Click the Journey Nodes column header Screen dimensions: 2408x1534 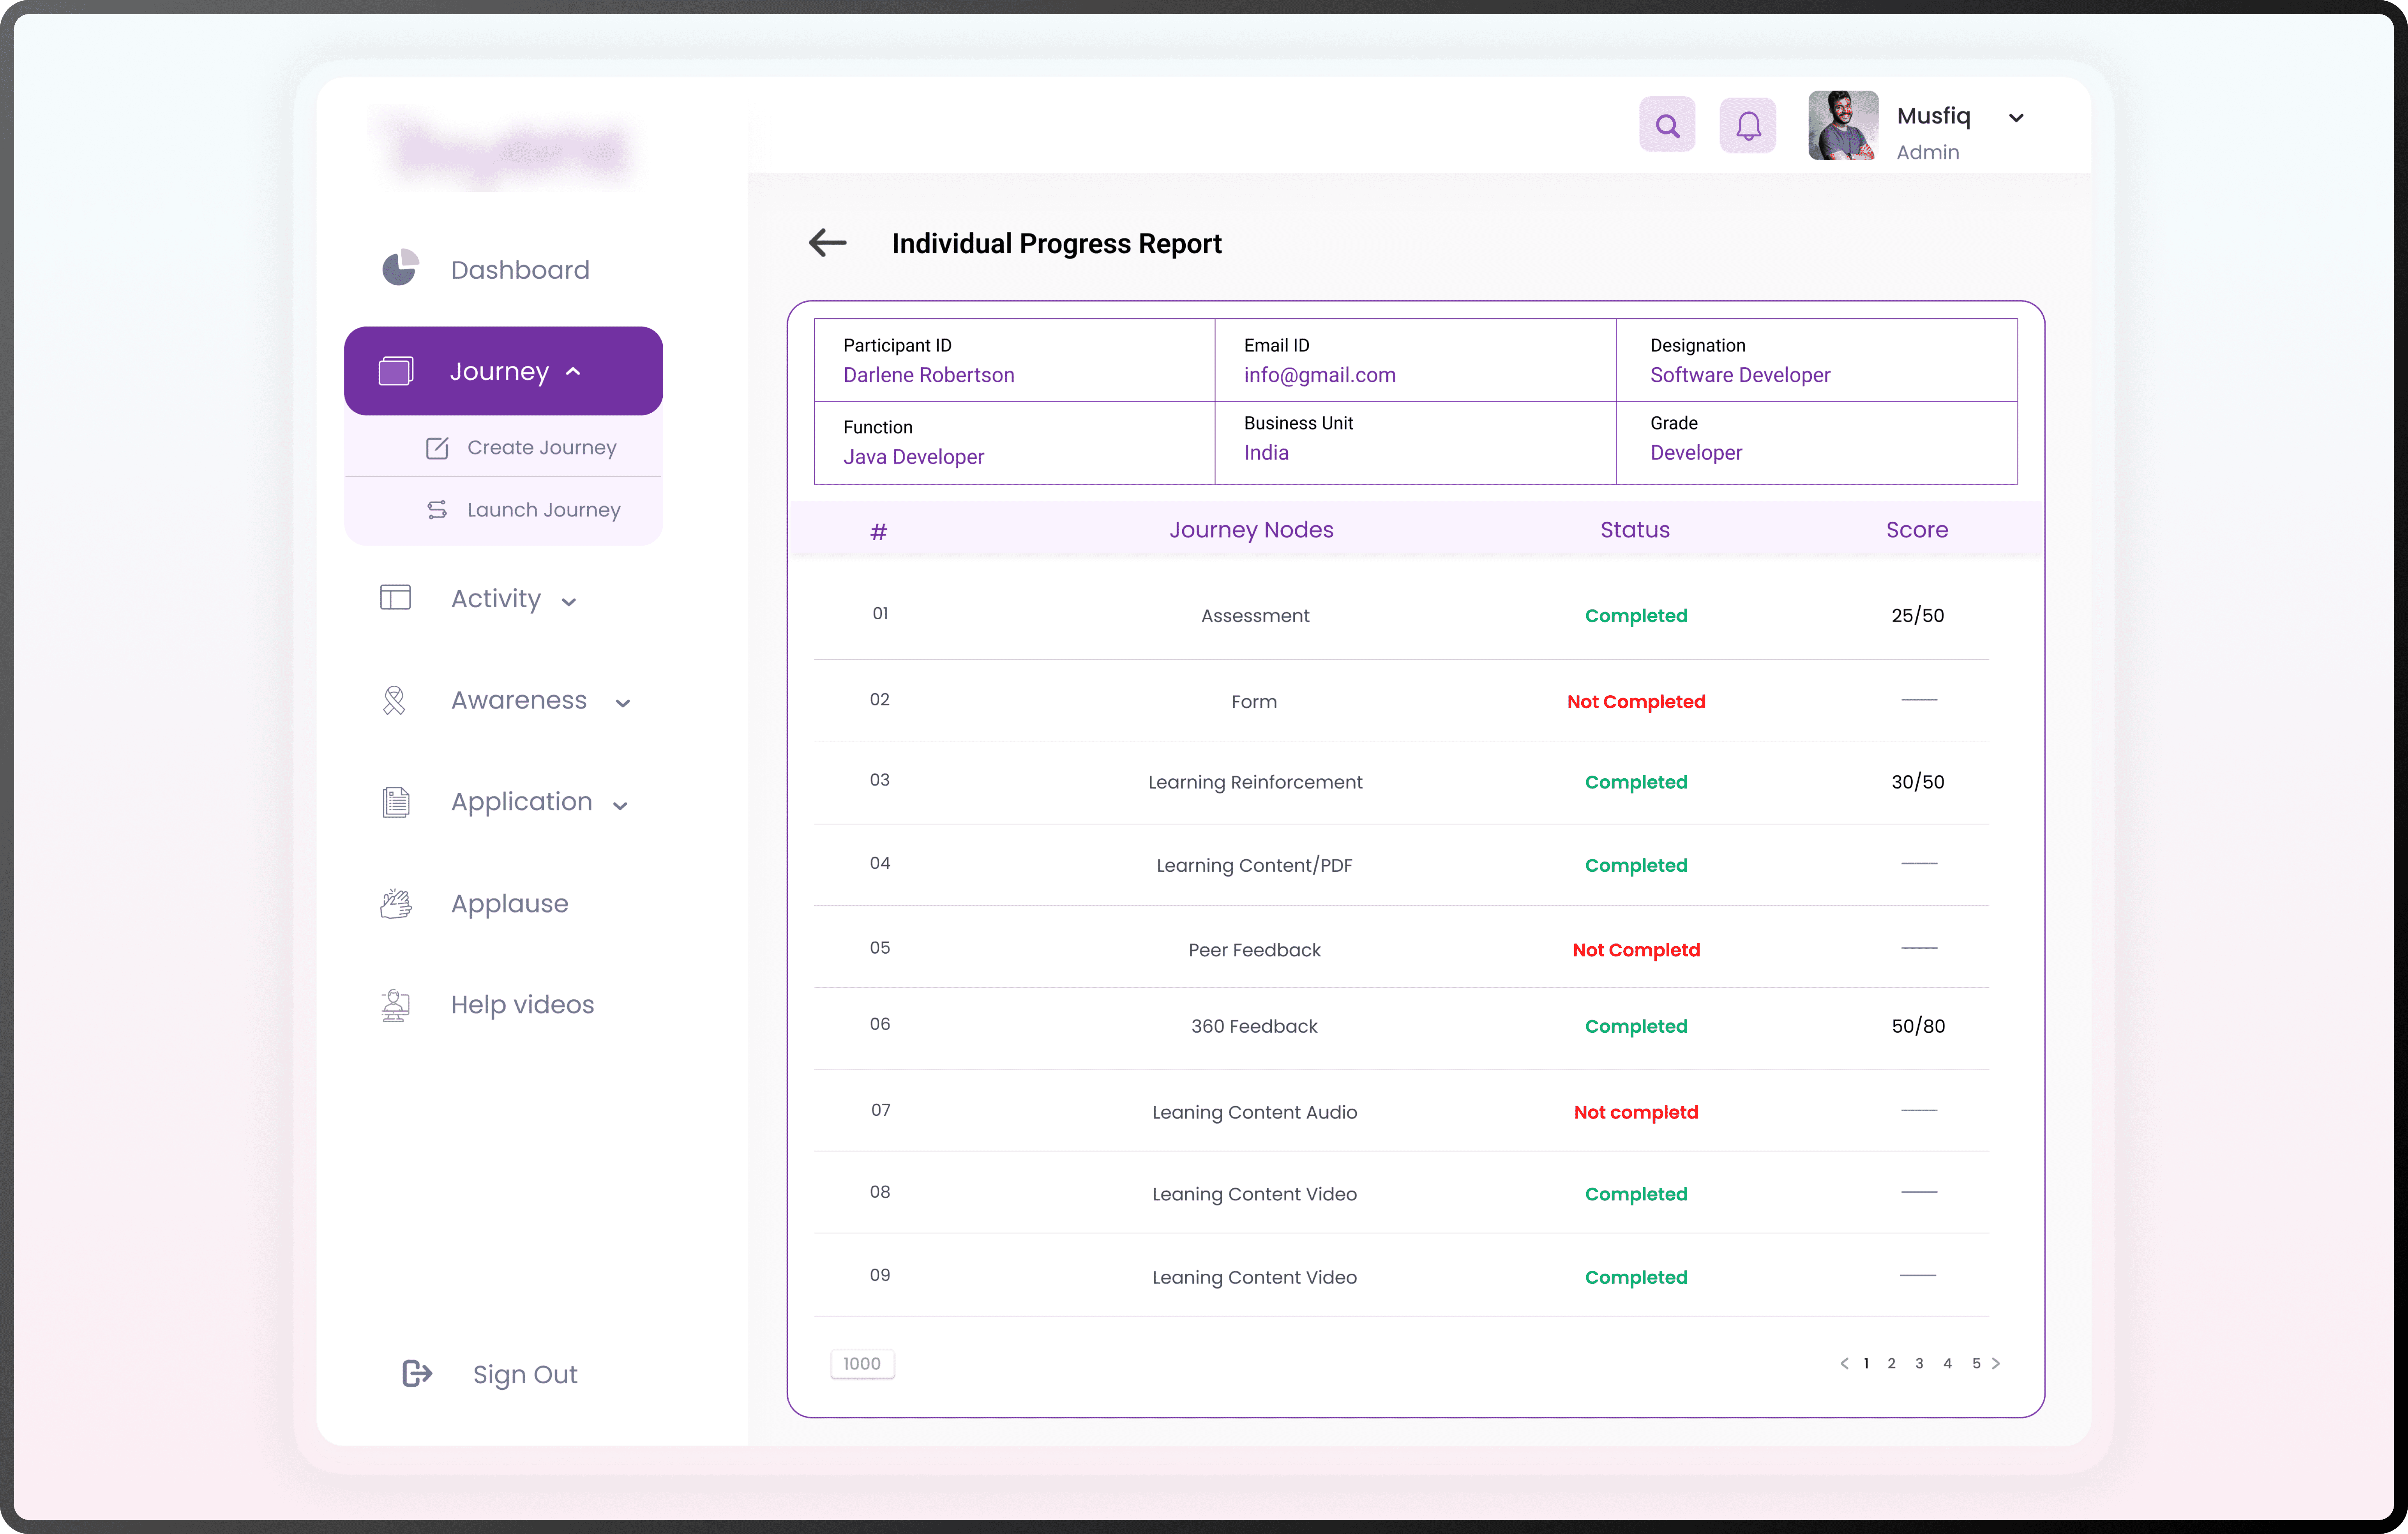(x=1251, y=530)
